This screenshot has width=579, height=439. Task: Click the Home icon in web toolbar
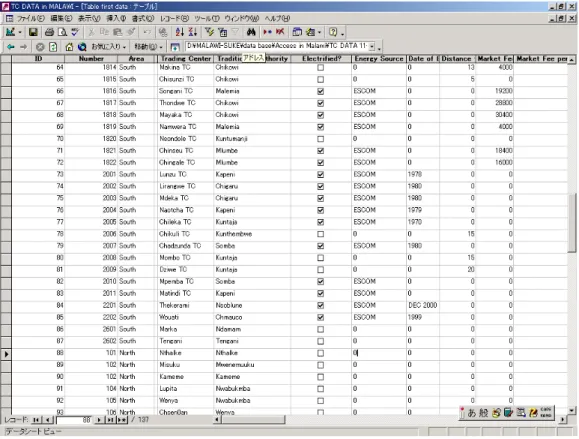tap(69, 47)
